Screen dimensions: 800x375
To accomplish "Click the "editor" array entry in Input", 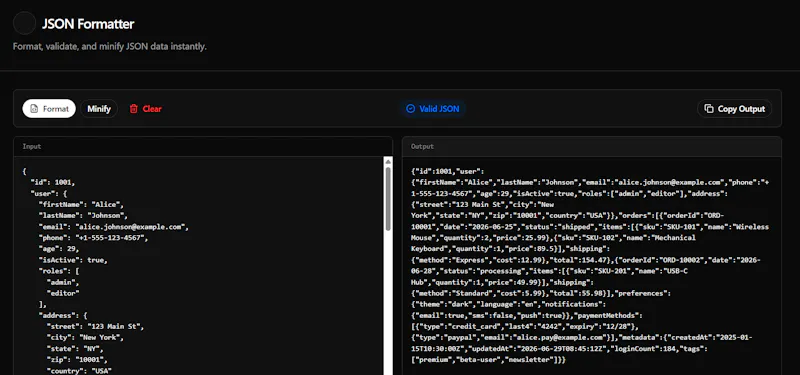I will click(x=63, y=293).
